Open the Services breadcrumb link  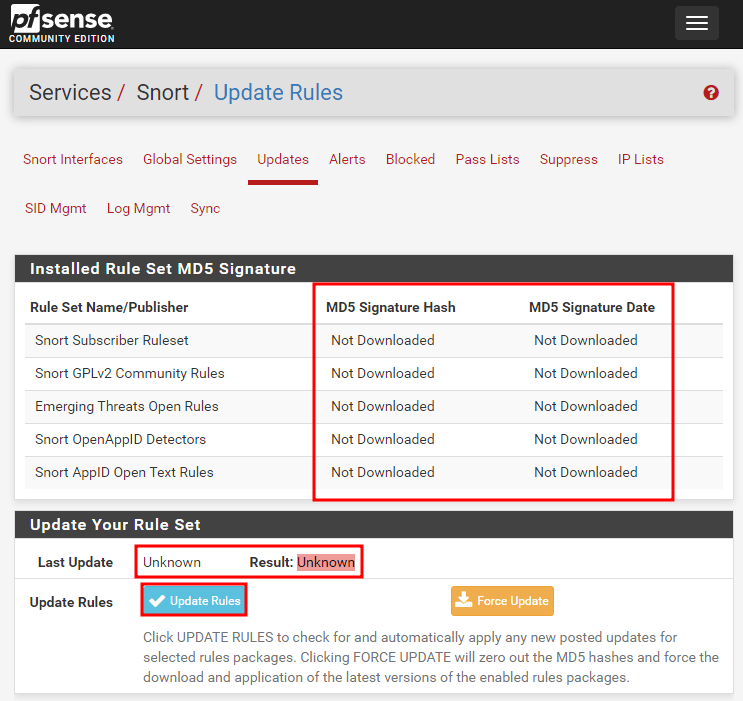point(70,93)
